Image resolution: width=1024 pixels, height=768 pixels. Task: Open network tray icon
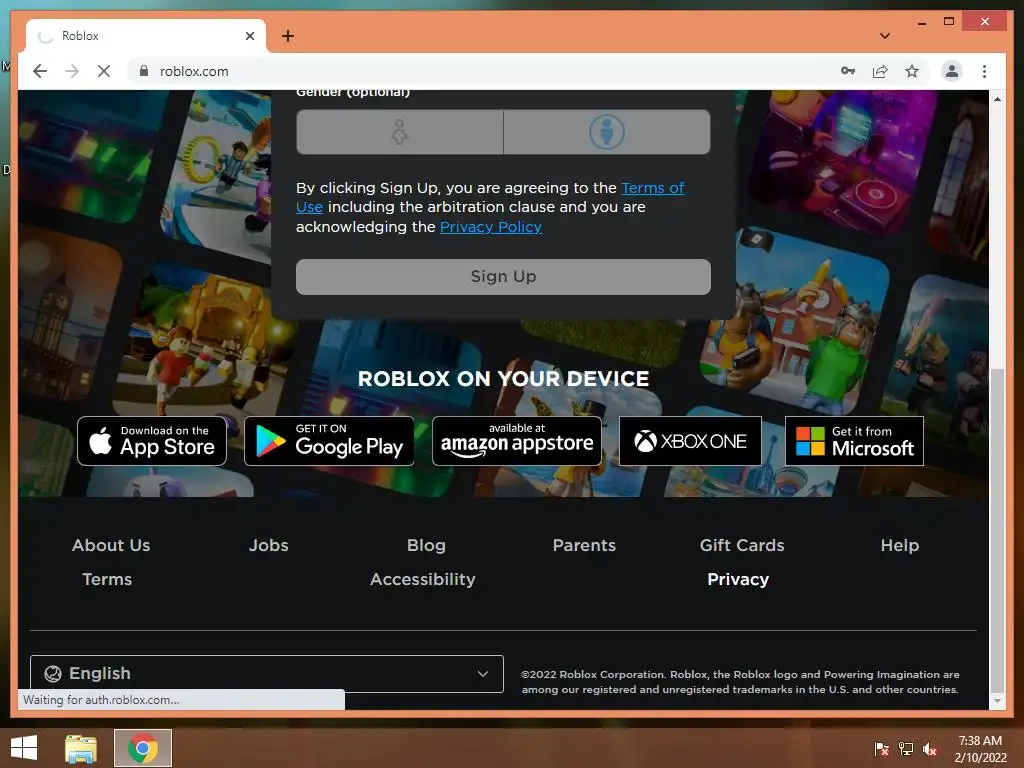point(906,748)
